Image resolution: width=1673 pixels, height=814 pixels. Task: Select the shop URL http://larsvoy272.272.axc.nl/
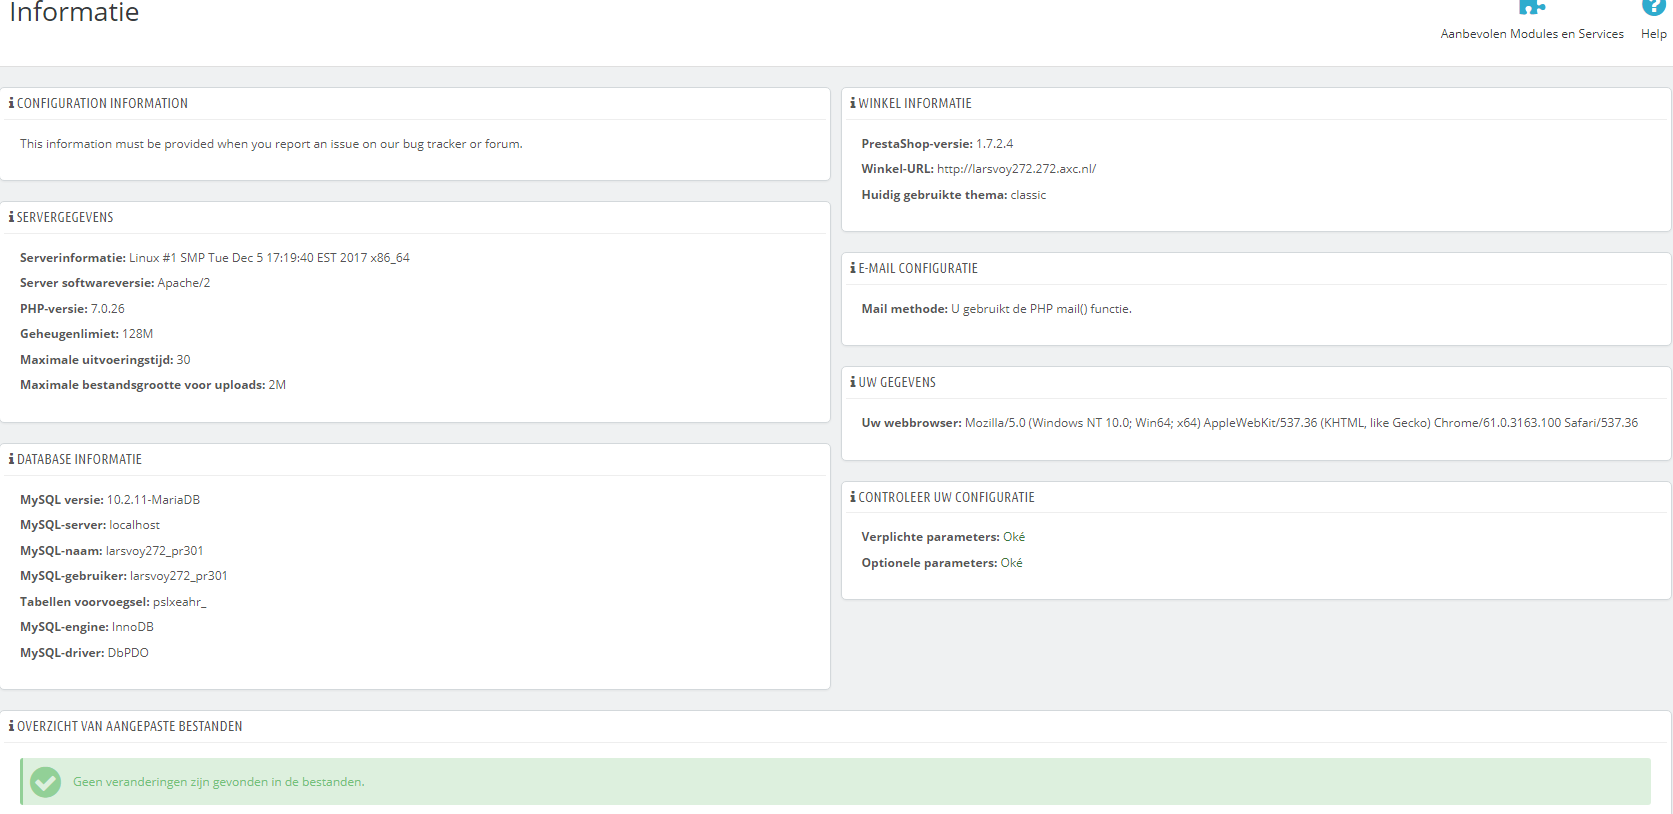coord(1016,169)
